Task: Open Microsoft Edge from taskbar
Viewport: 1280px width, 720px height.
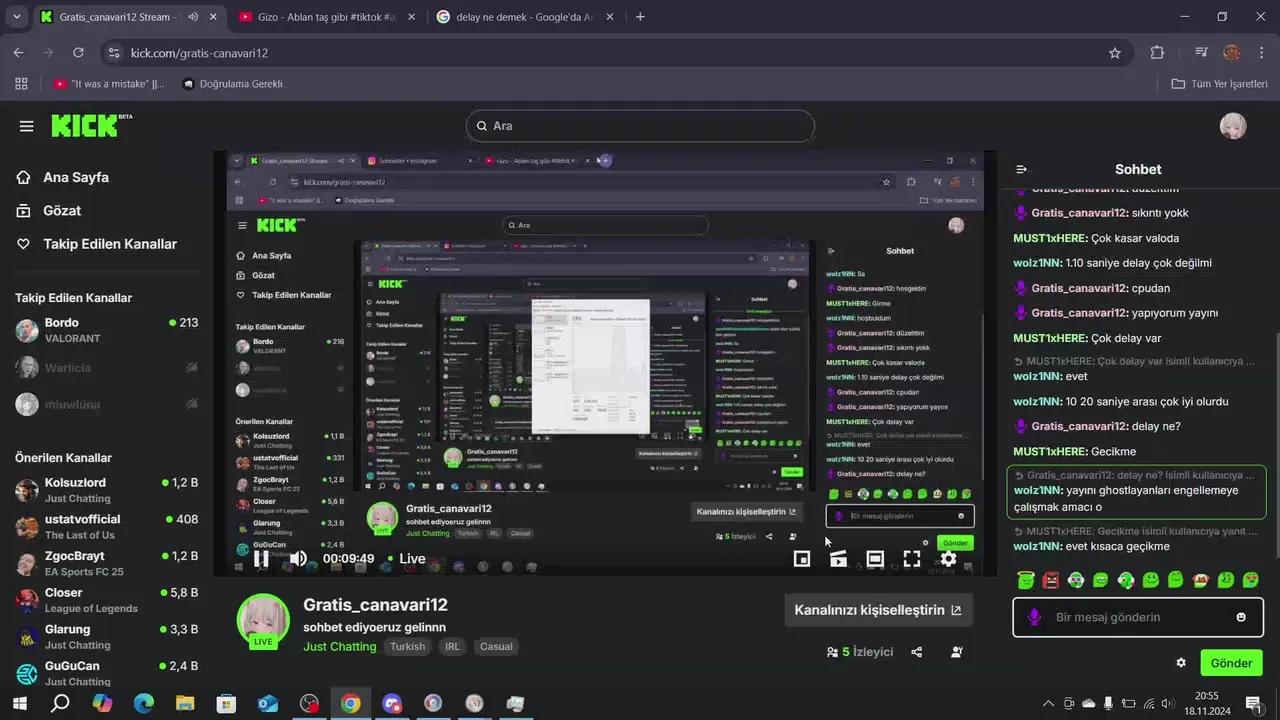Action: (x=144, y=703)
